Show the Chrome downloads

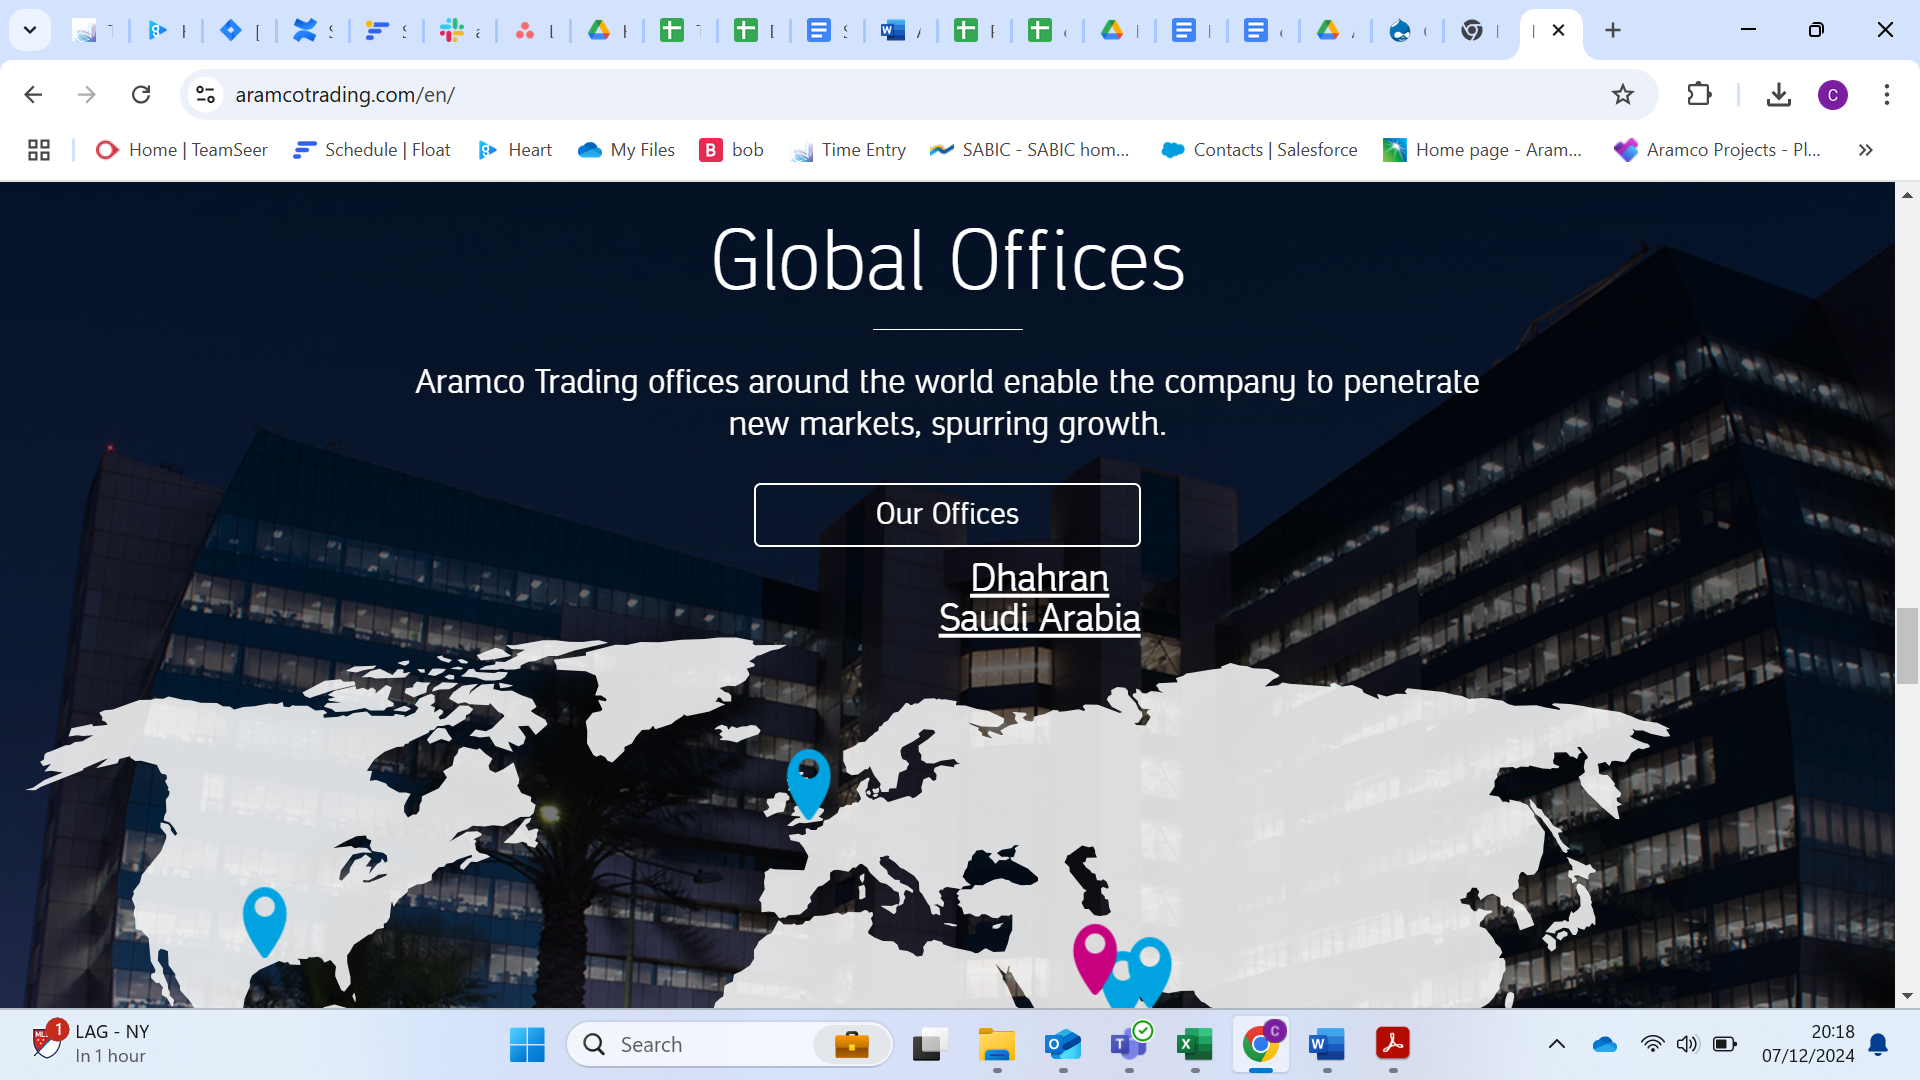[1778, 94]
